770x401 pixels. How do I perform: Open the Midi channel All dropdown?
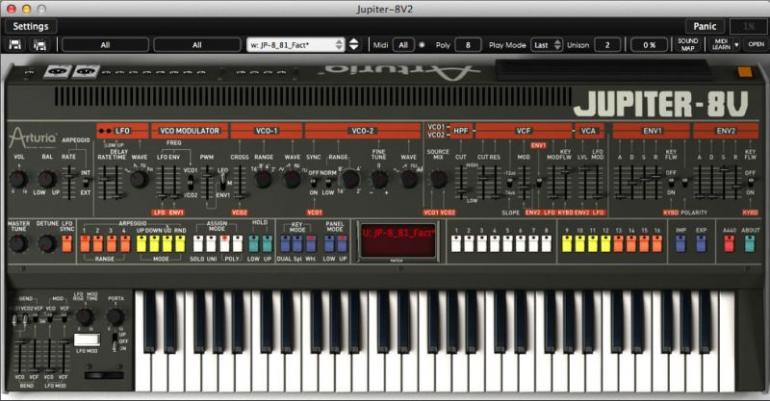point(403,45)
